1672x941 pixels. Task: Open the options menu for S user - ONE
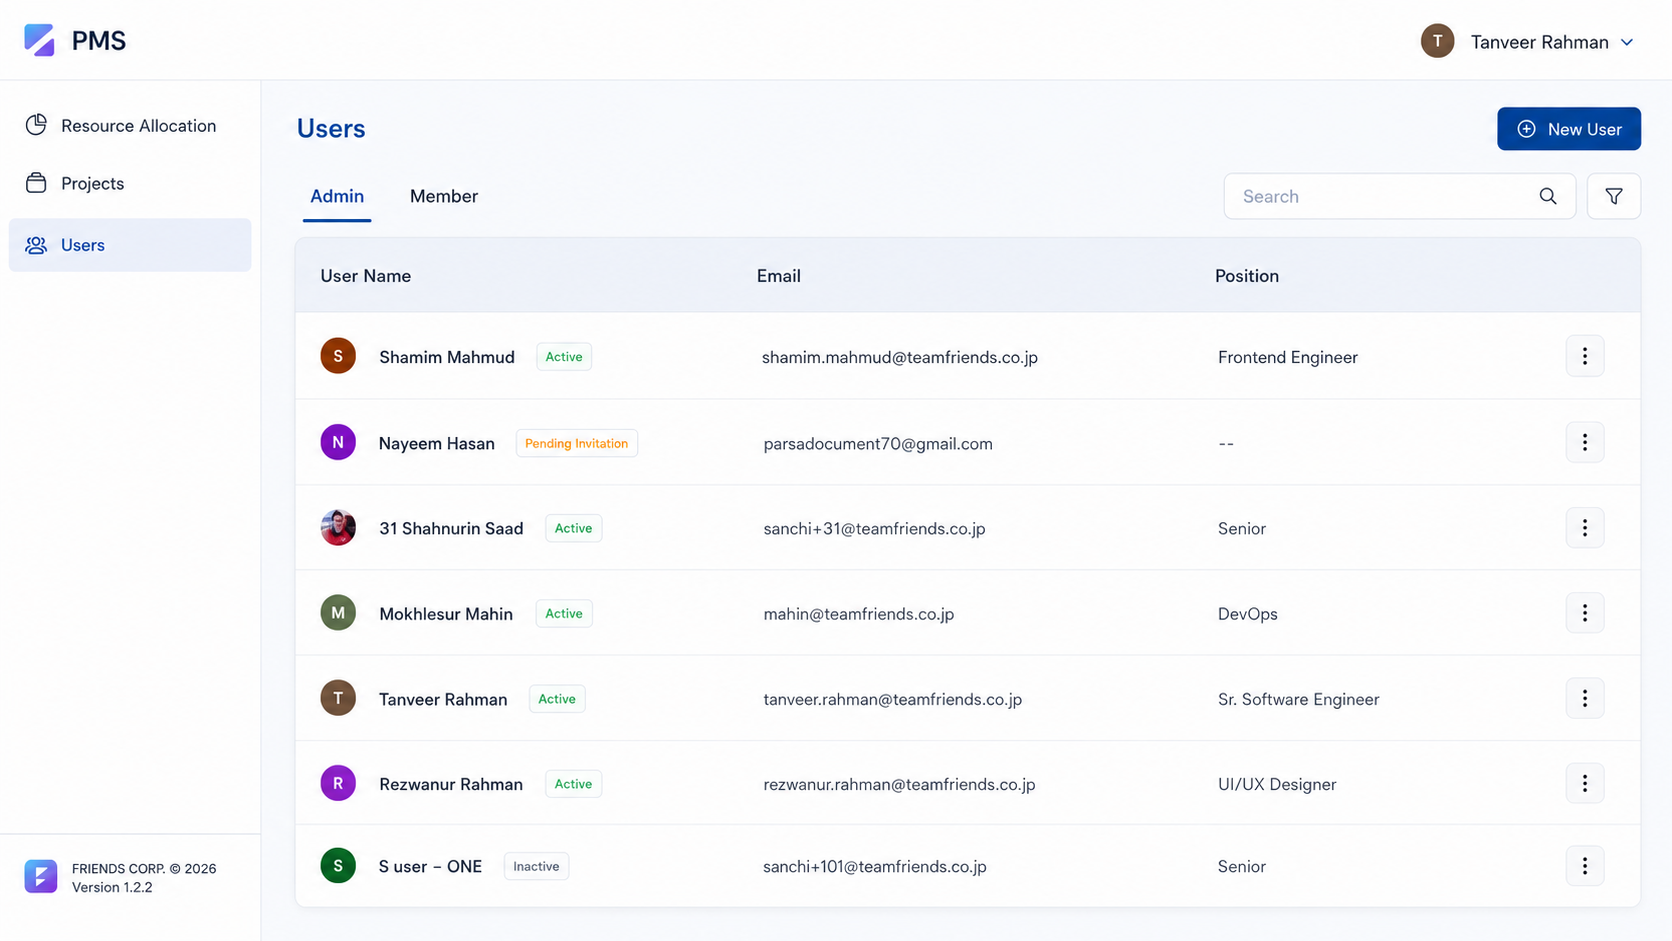click(1584, 866)
